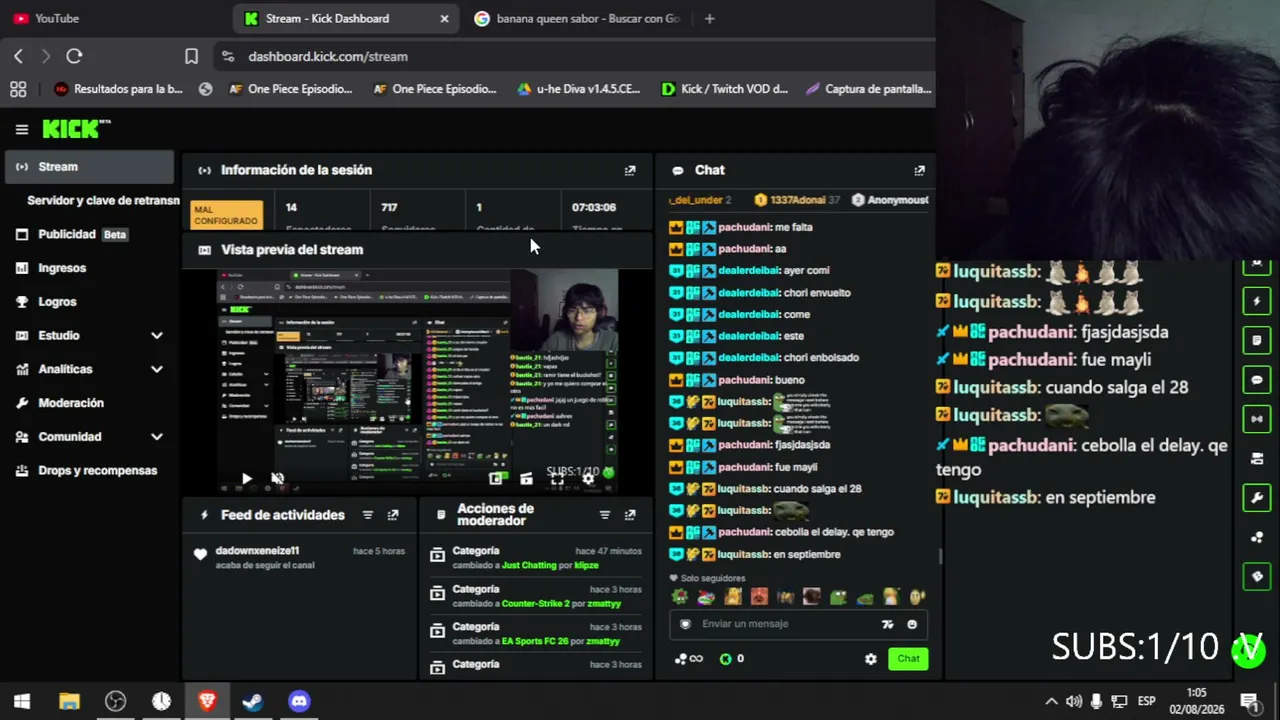This screenshot has height=720, width=1280.
Task: Open the Kick hamburger menu
Action: point(21,129)
